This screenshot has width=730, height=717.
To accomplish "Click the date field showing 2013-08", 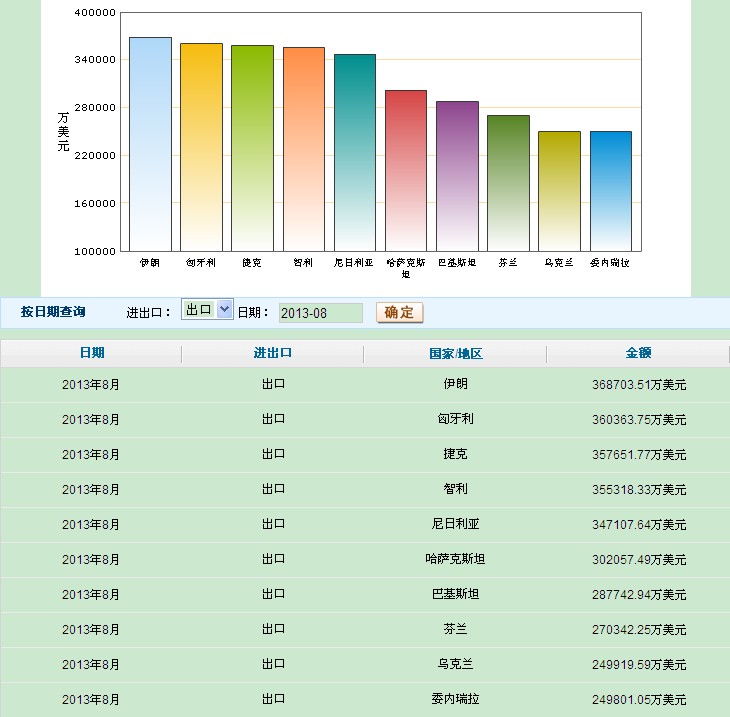I will [x=320, y=313].
